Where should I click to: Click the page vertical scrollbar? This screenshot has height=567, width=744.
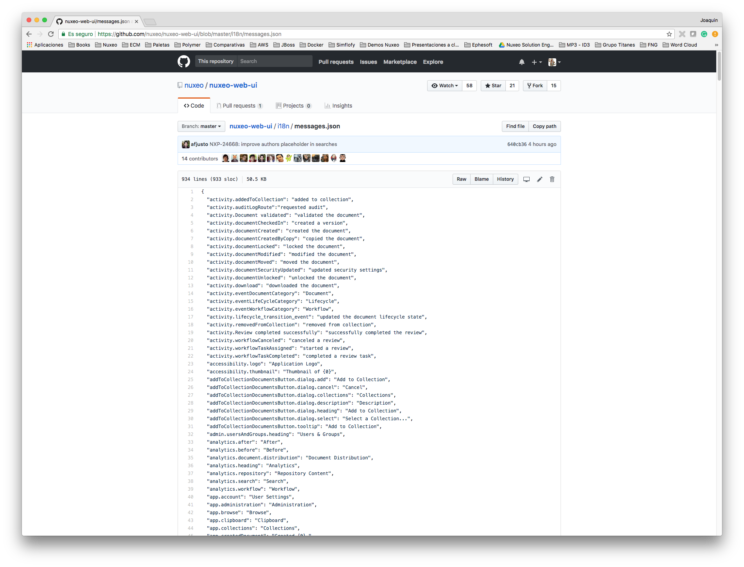click(719, 66)
